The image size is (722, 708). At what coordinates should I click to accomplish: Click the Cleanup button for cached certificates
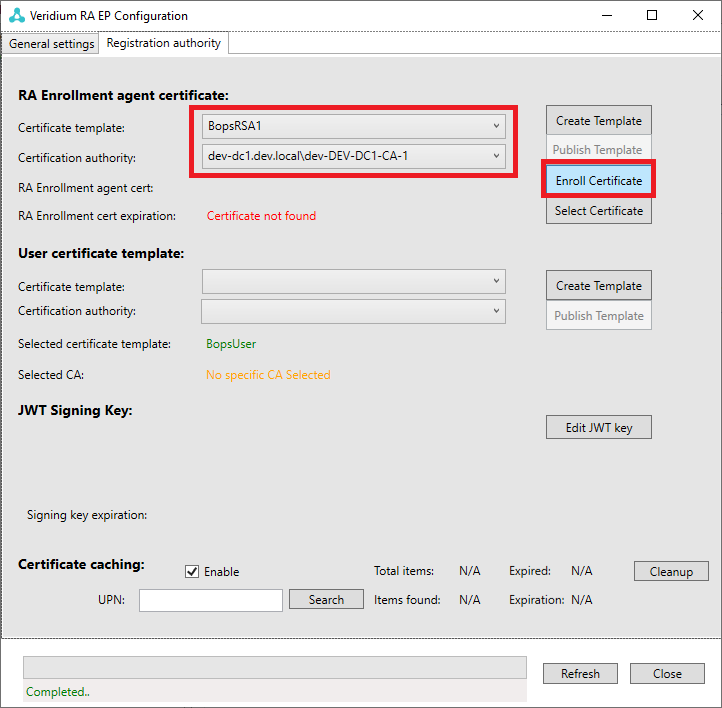(671, 572)
